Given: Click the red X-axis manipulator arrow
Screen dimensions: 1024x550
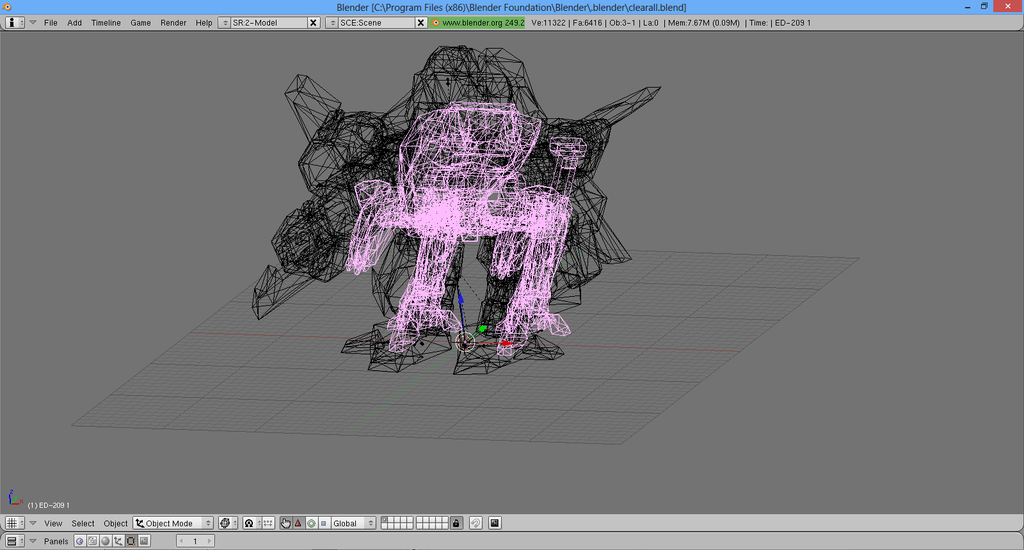Looking at the screenshot, I should pyautogui.click(x=507, y=343).
